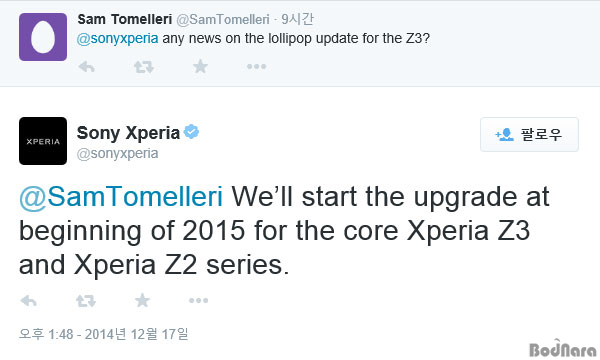Click the Sony Xperia display name

(128, 133)
